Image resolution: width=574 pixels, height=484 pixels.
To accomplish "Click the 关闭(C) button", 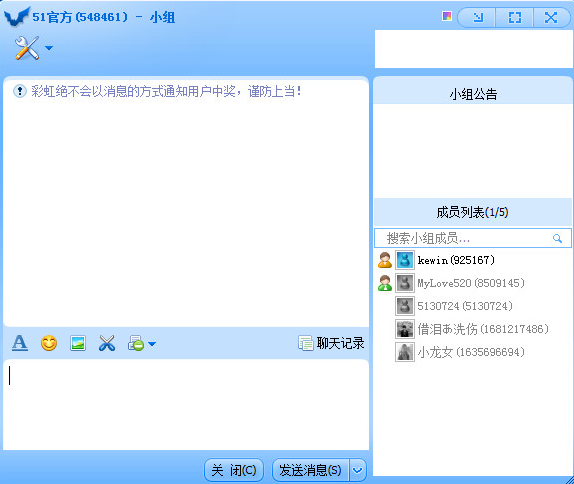I will (234, 470).
